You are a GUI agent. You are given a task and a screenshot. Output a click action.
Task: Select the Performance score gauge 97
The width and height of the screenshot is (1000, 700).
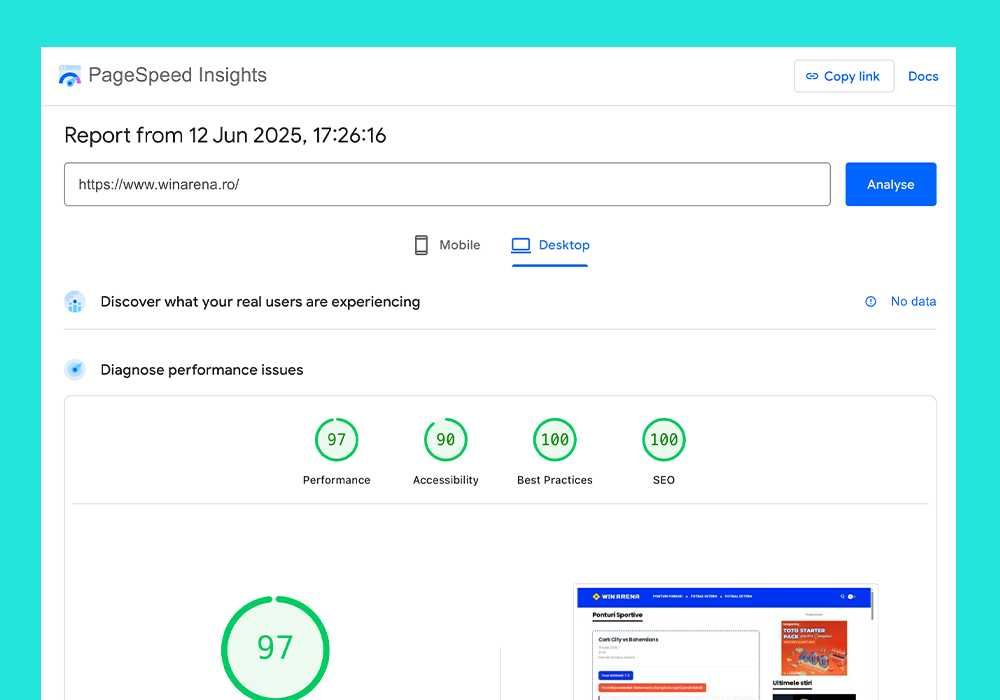point(336,439)
